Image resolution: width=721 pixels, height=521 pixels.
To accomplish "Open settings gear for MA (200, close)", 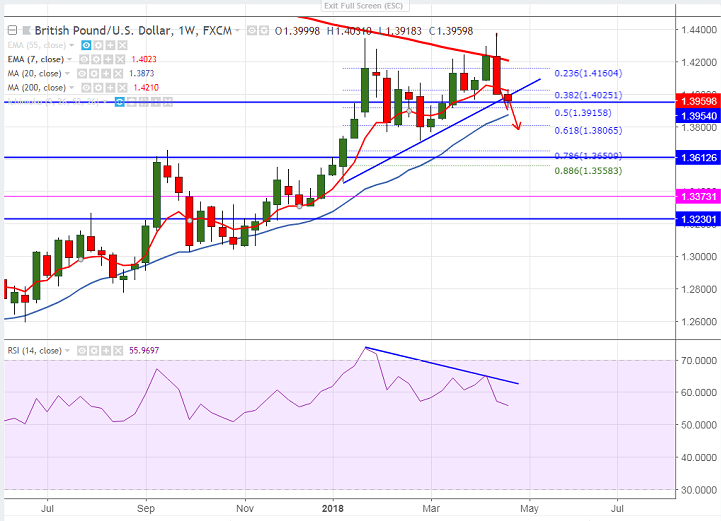I will click(98, 88).
